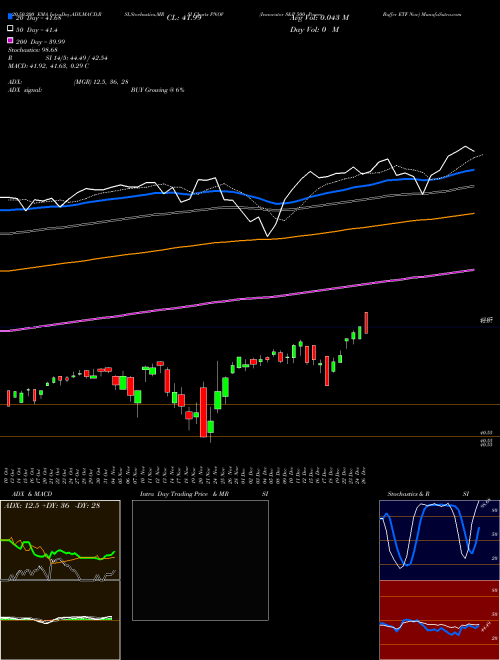
Task: Click the blue 20 Day legend swatch
Action: pos(10,16)
